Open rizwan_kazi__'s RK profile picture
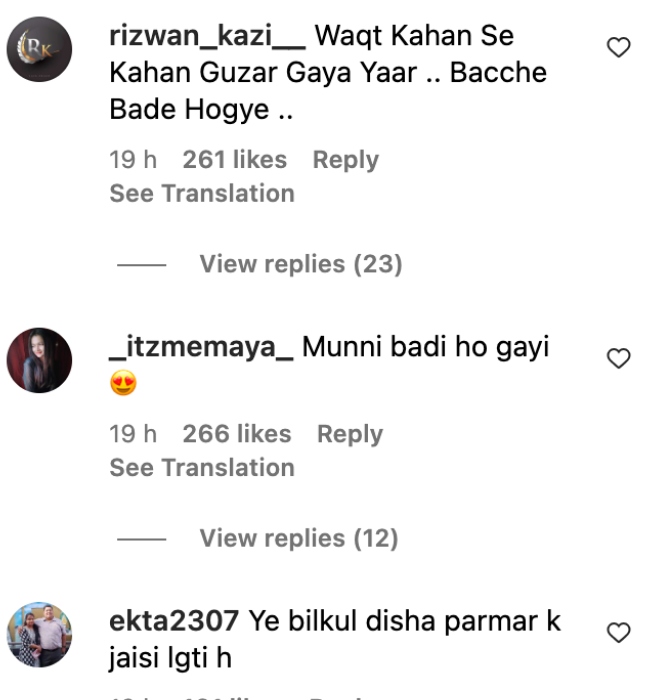 click(39, 49)
